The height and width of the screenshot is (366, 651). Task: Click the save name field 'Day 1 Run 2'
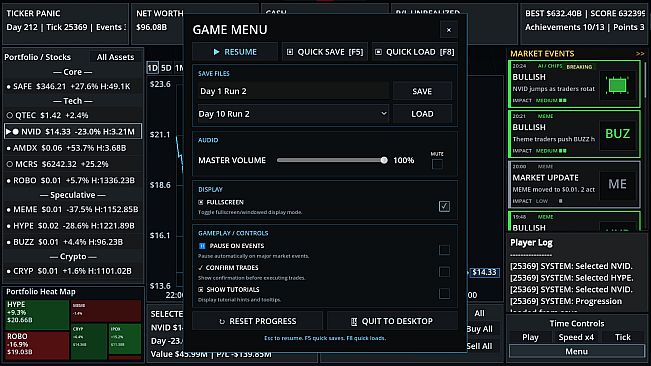coord(293,91)
